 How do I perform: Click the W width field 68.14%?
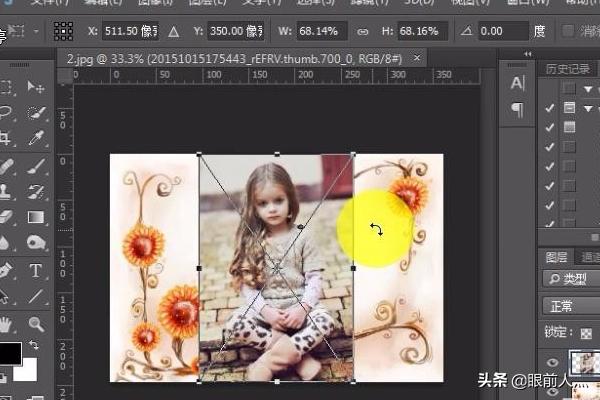pyautogui.click(x=322, y=31)
